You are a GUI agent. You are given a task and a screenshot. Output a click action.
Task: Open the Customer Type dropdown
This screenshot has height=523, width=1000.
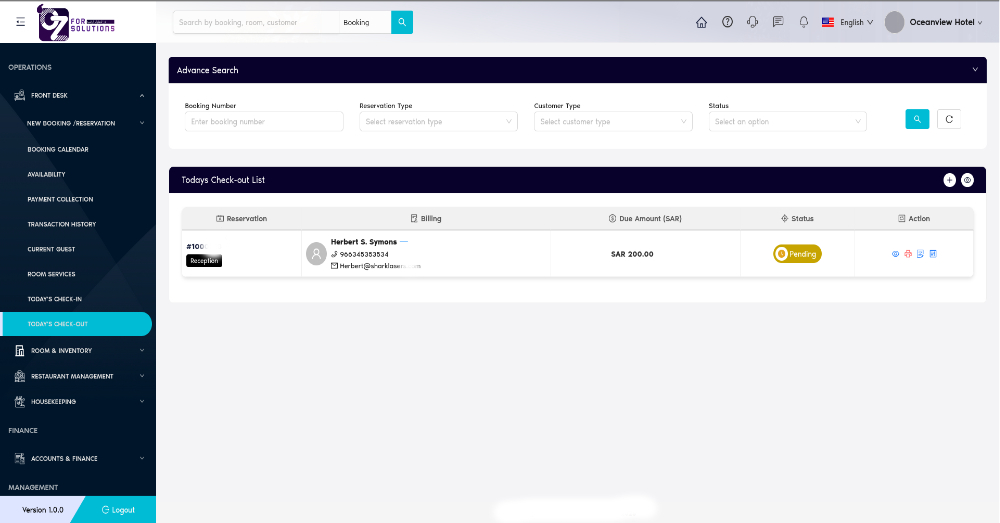coord(613,121)
